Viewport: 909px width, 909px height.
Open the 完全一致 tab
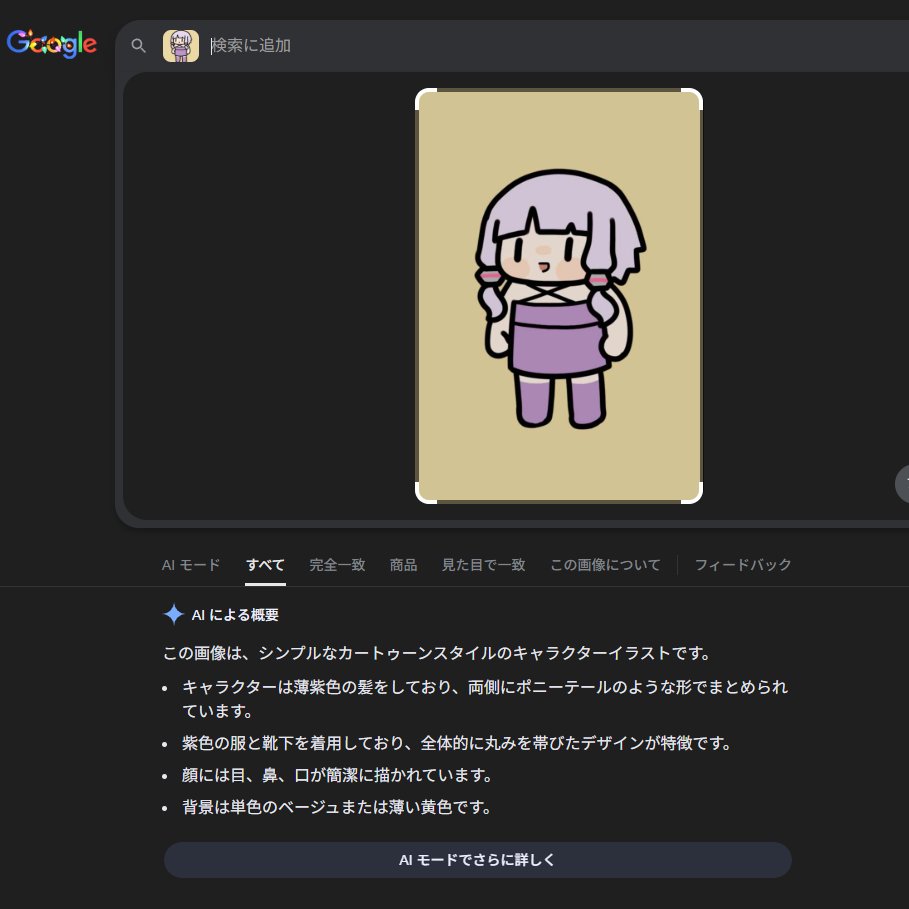[x=337, y=564]
